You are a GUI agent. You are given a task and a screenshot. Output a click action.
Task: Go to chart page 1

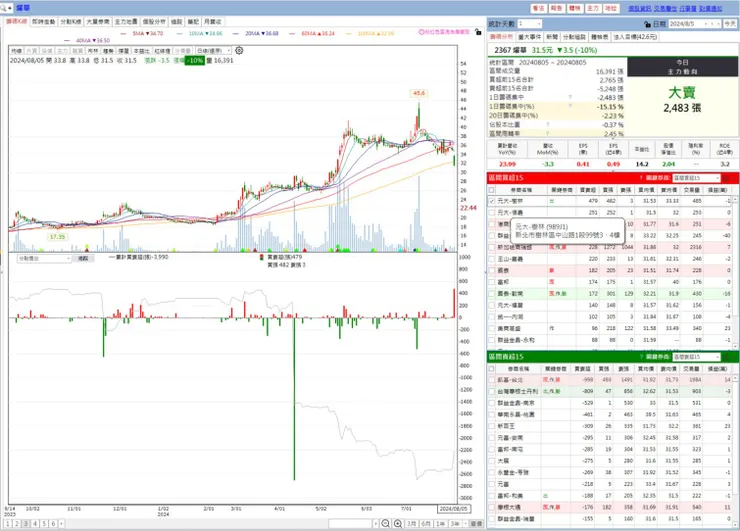click(8, 523)
